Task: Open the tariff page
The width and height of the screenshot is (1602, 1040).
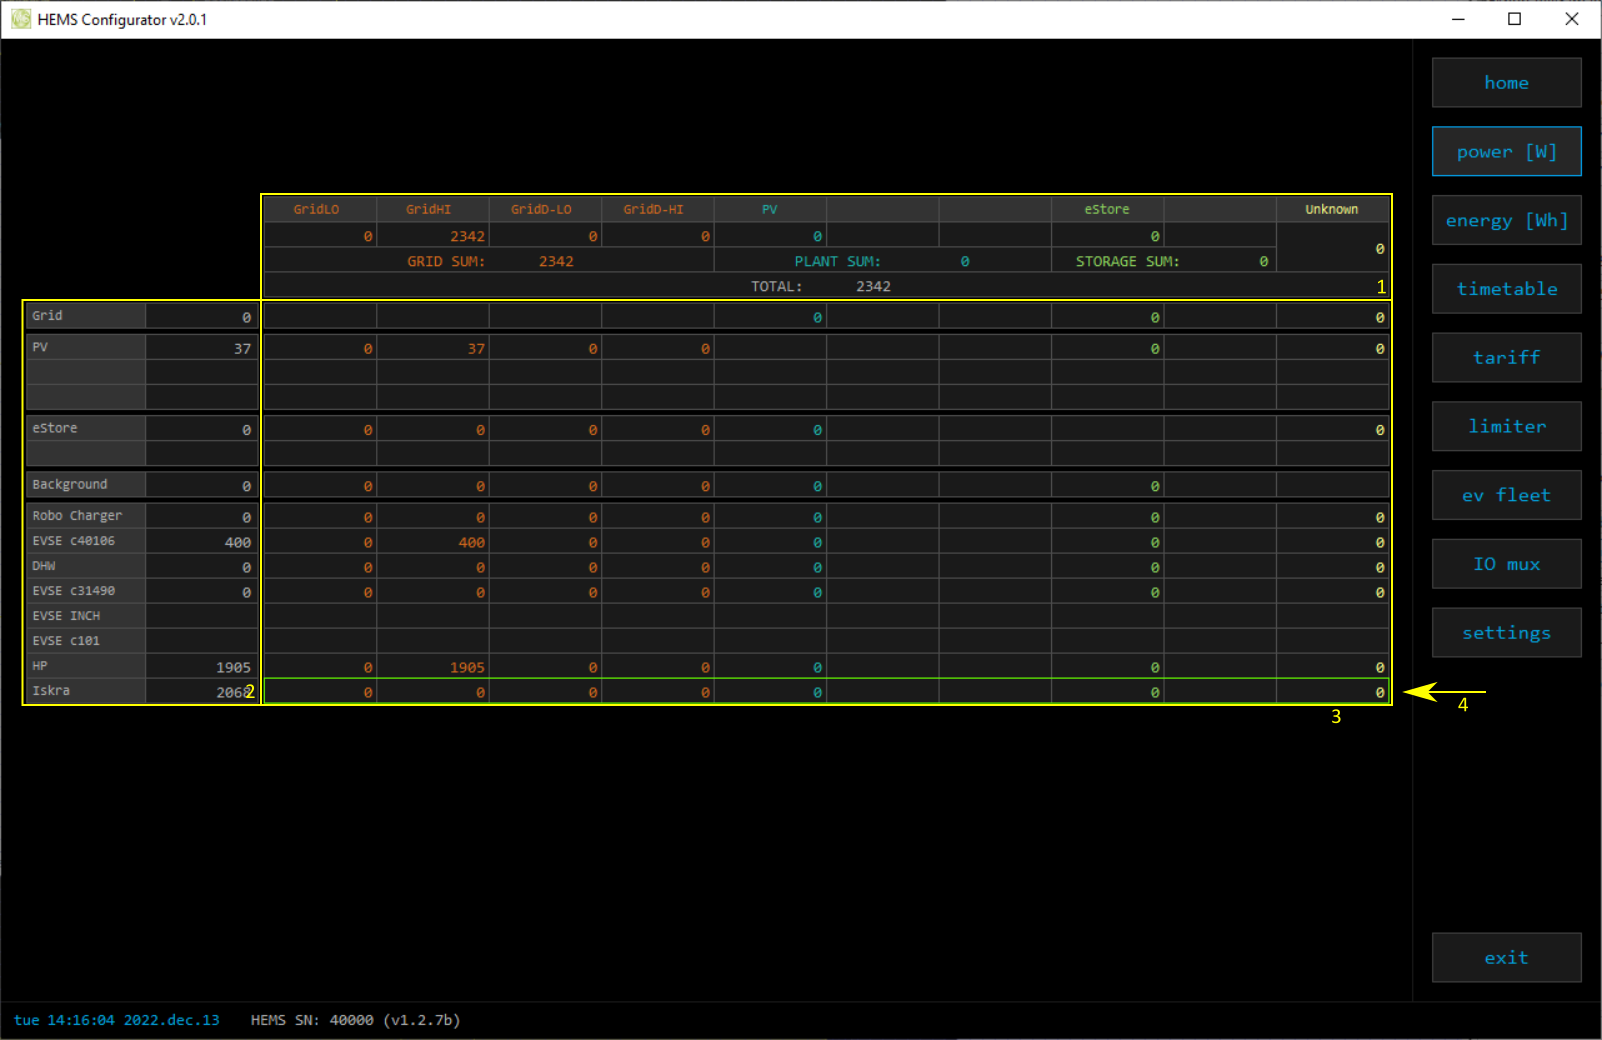Action: point(1506,358)
